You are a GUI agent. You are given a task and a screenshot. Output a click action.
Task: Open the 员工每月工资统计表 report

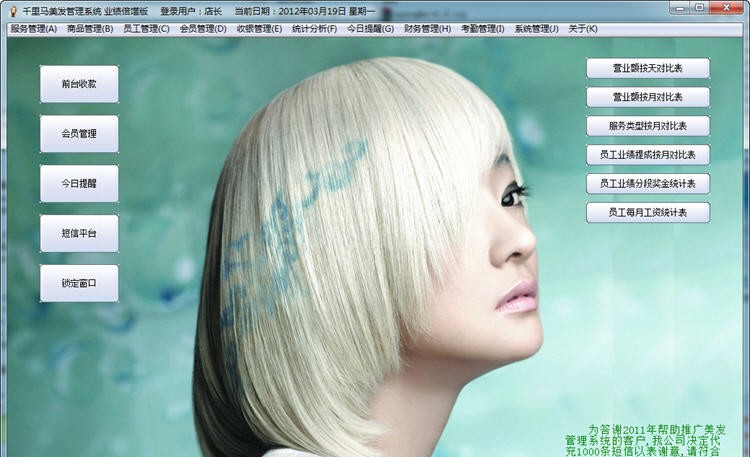648,212
